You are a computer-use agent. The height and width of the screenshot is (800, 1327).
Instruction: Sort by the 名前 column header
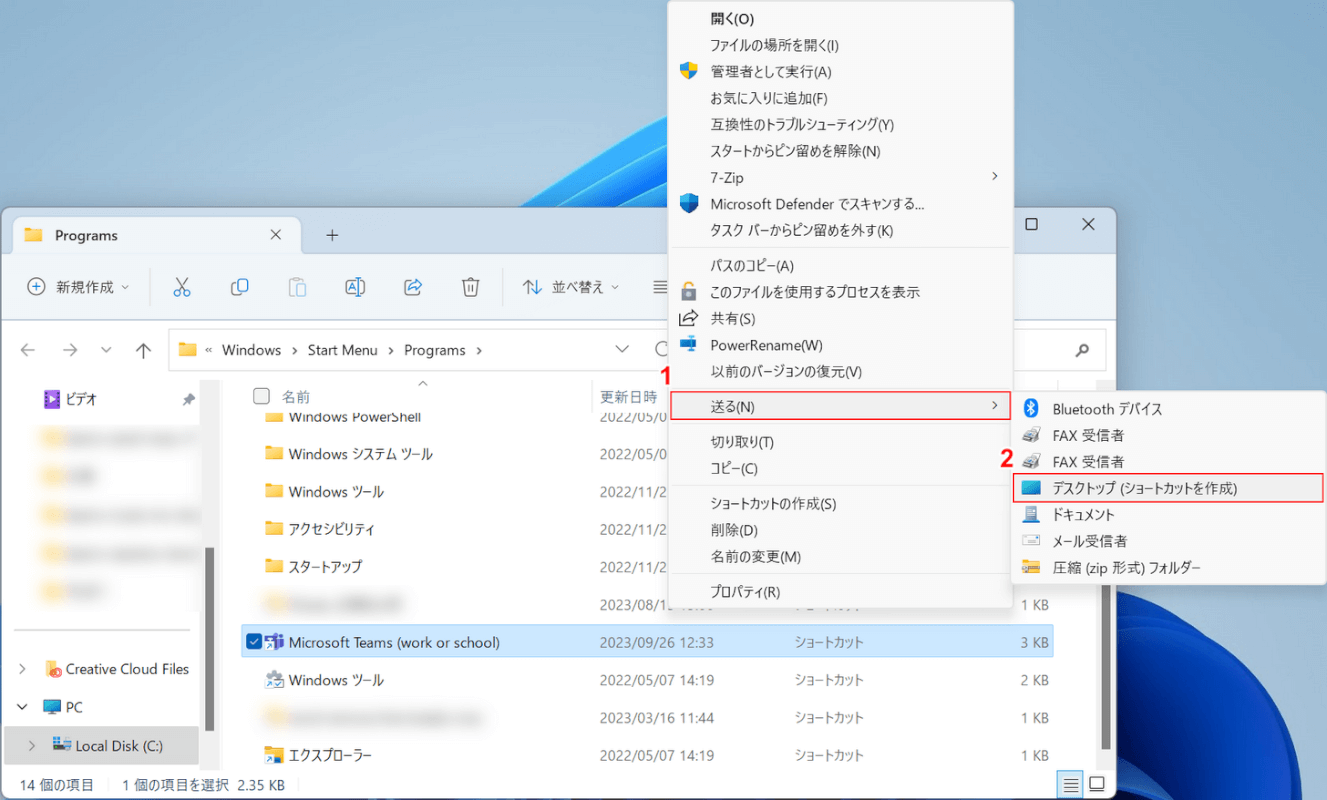coord(296,396)
